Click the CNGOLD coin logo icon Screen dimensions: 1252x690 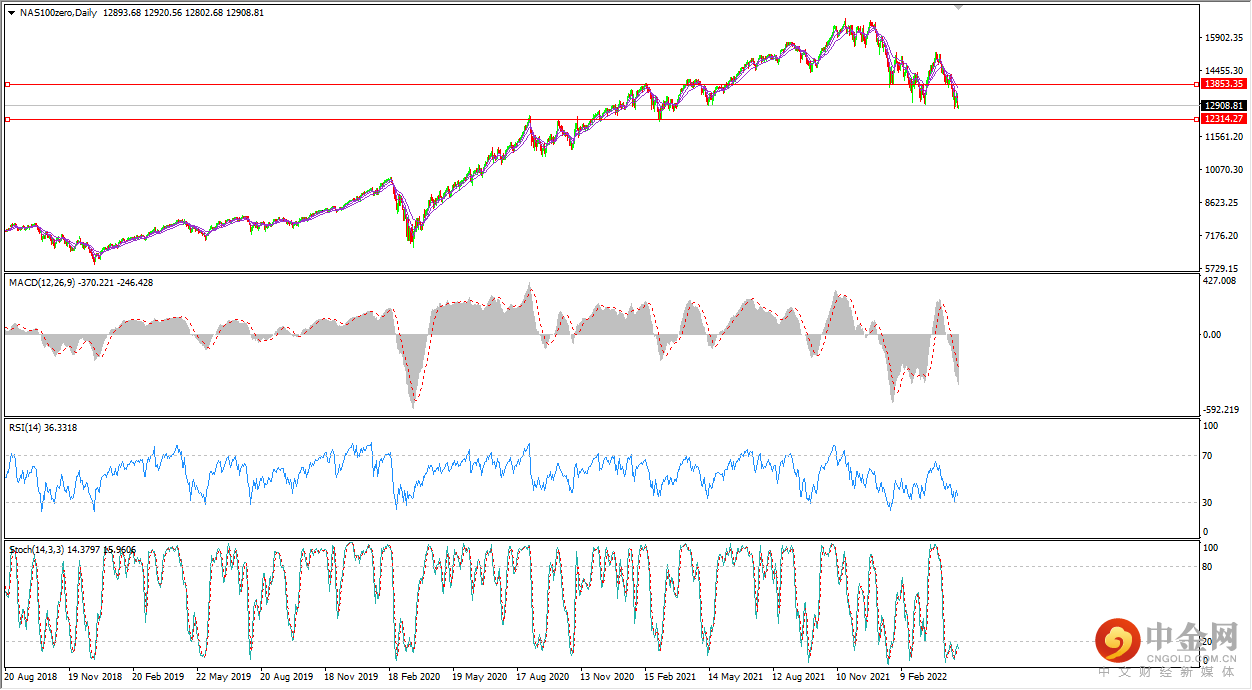1119,640
